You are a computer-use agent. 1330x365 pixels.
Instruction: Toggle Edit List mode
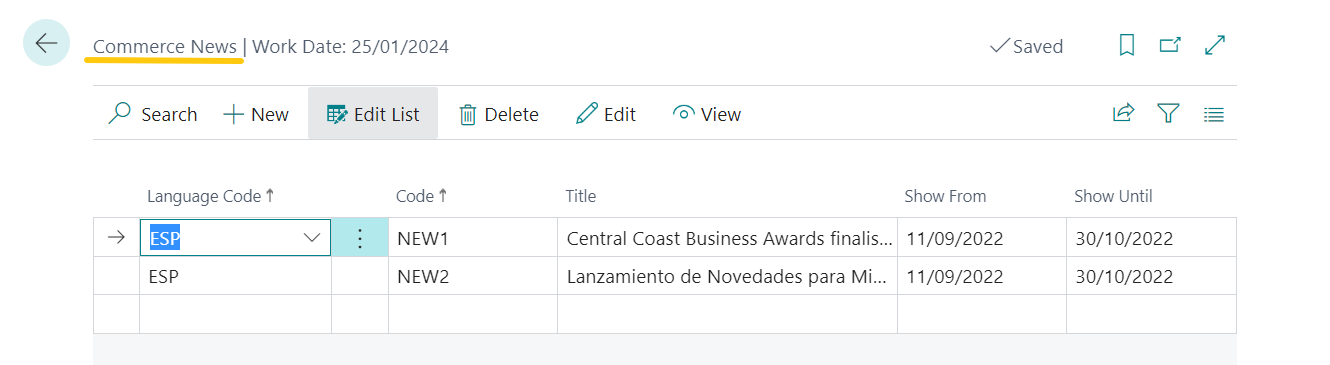point(373,114)
